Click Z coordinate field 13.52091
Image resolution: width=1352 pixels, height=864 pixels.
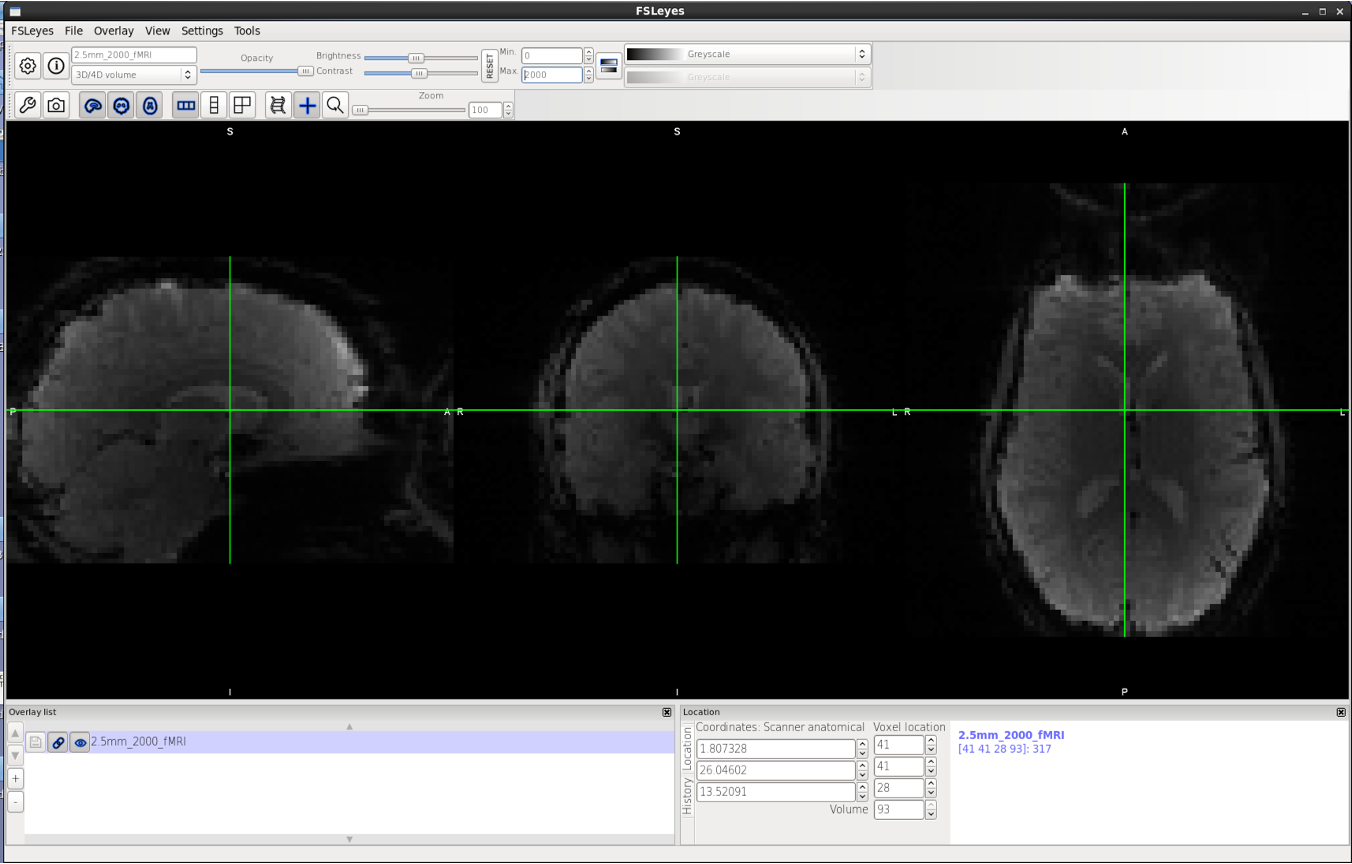(x=776, y=791)
